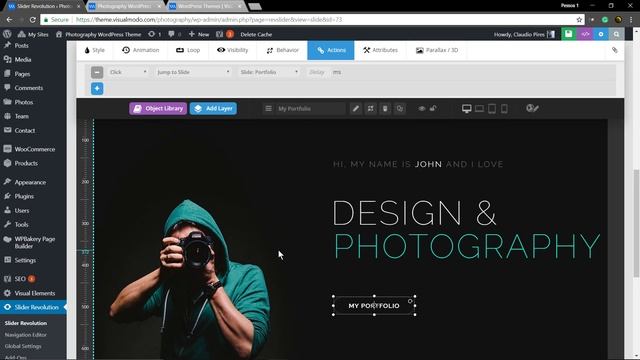This screenshot has height=360, width=640.
Task: Click the layer move/align arrows icon
Action: tap(371, 109)
